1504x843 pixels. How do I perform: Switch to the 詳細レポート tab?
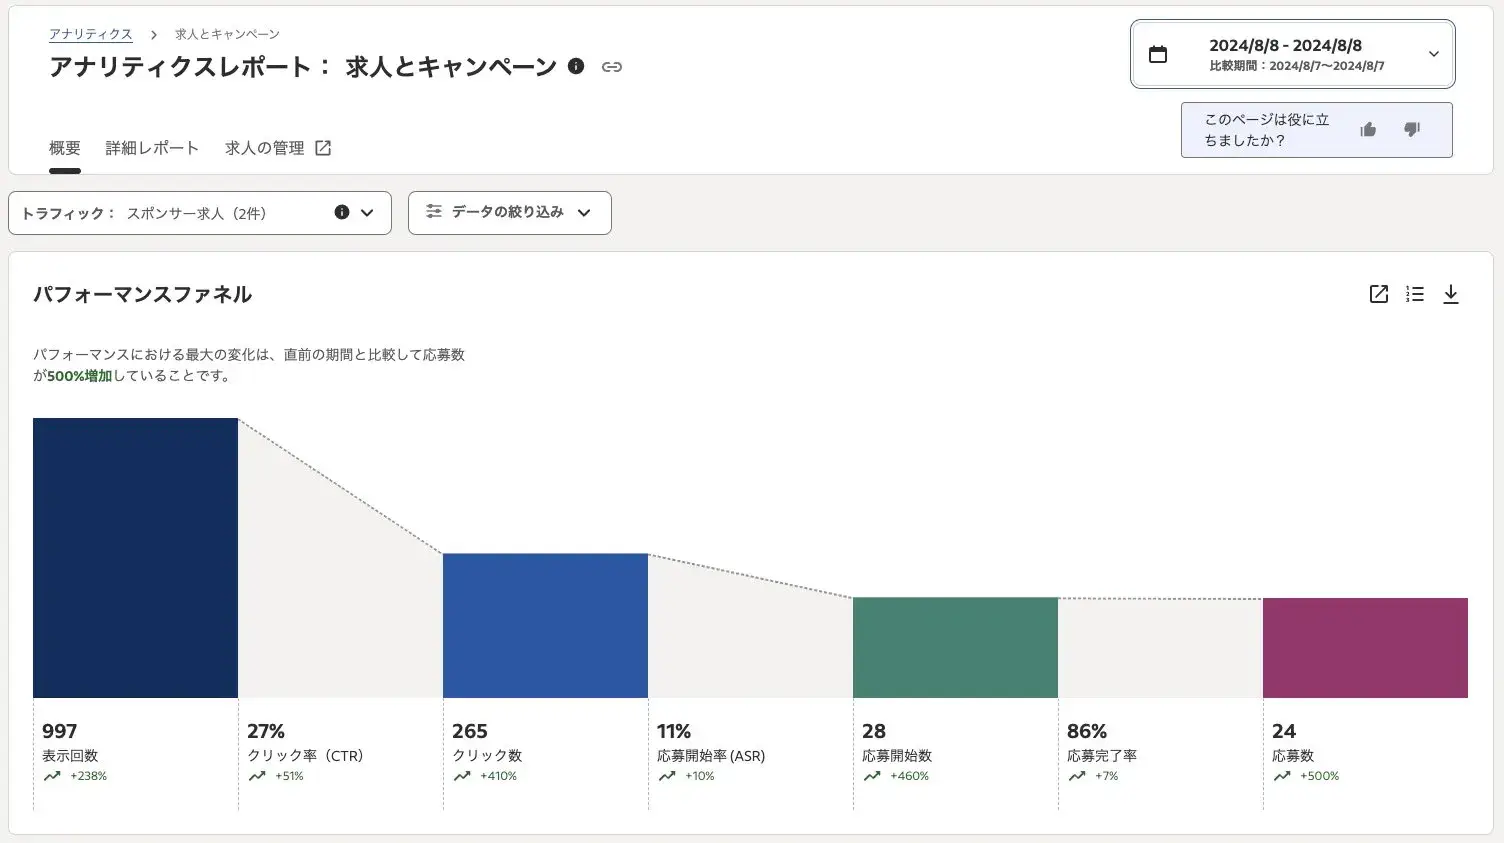tap(152, 148)
